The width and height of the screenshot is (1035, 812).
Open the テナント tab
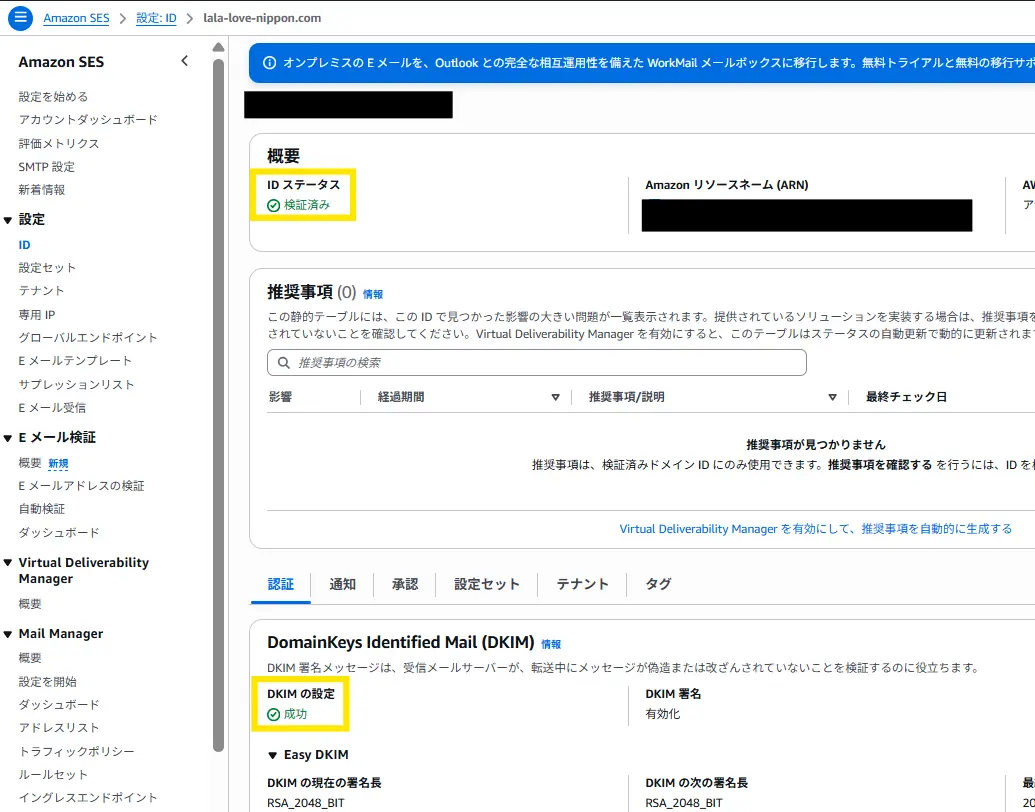[x=582, y=584]
